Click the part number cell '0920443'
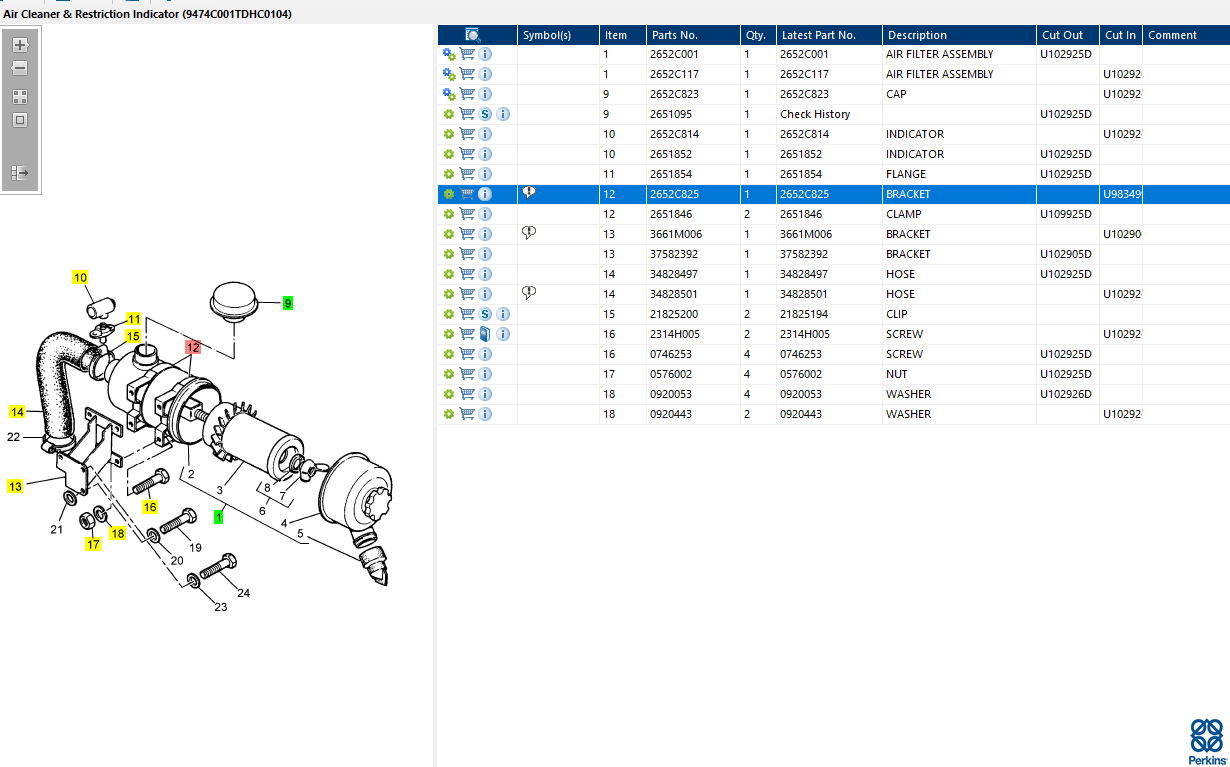 673,414
